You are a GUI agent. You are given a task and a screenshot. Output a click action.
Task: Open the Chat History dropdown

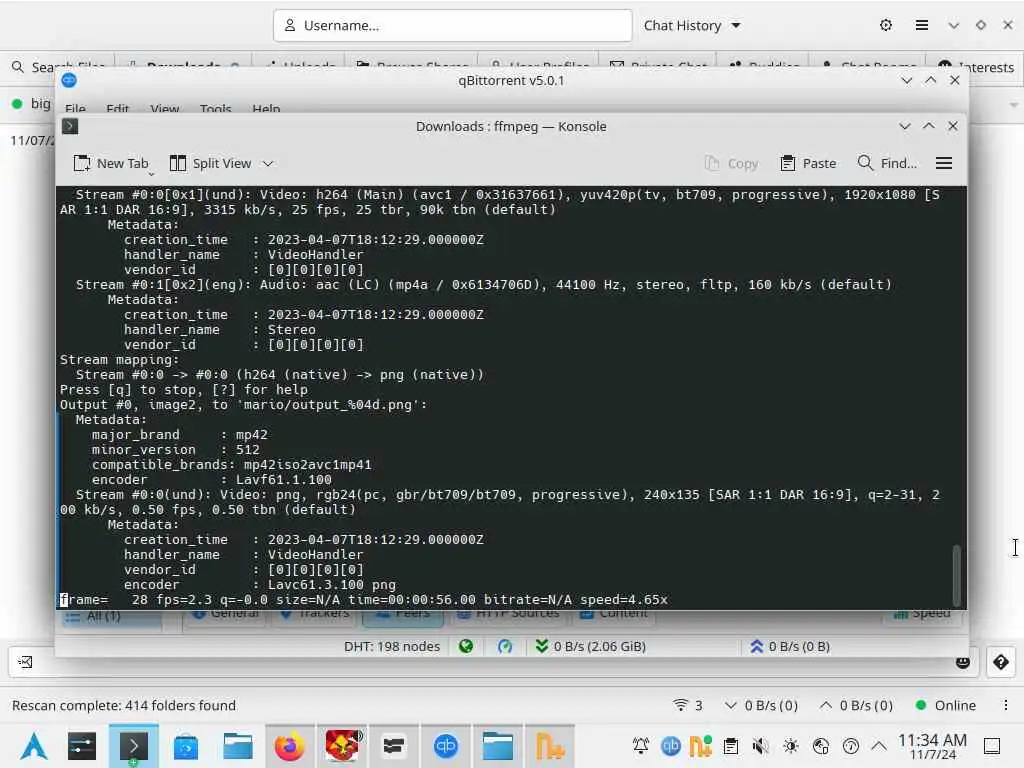692,25
